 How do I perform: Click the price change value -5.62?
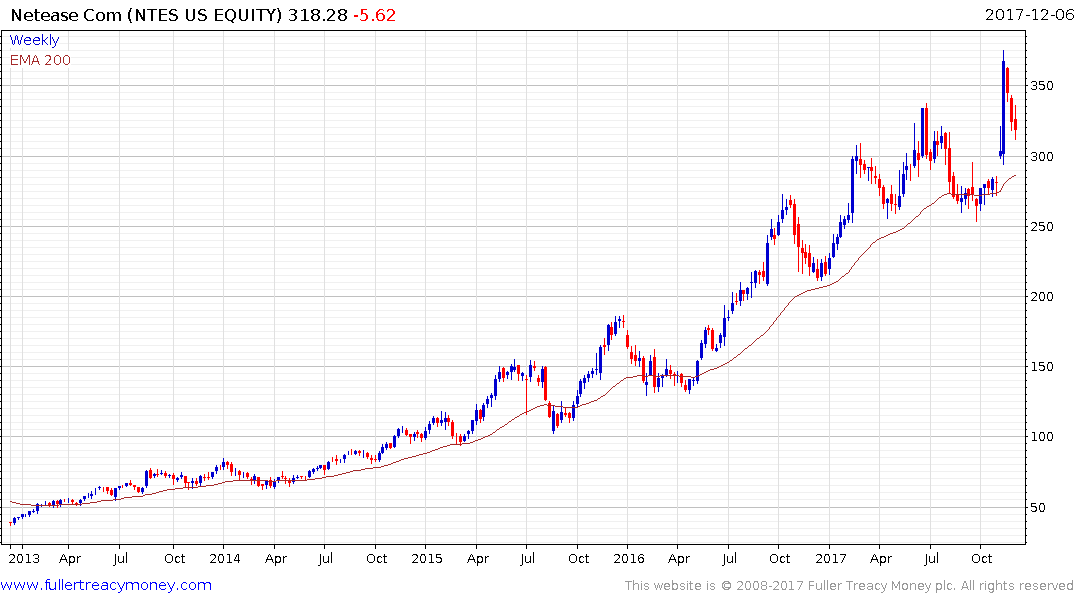(x=374, y=15)
